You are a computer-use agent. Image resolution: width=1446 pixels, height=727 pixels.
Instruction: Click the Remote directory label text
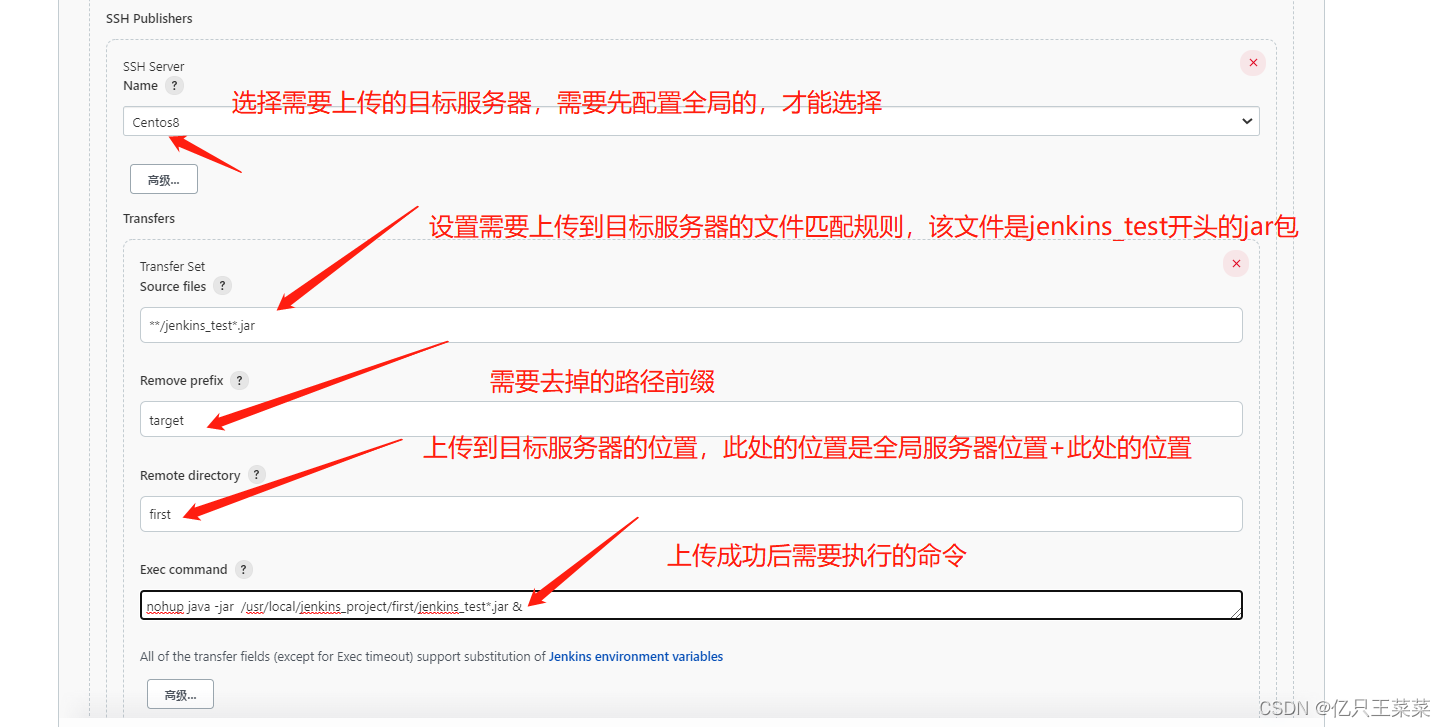[x=190, y=476]
